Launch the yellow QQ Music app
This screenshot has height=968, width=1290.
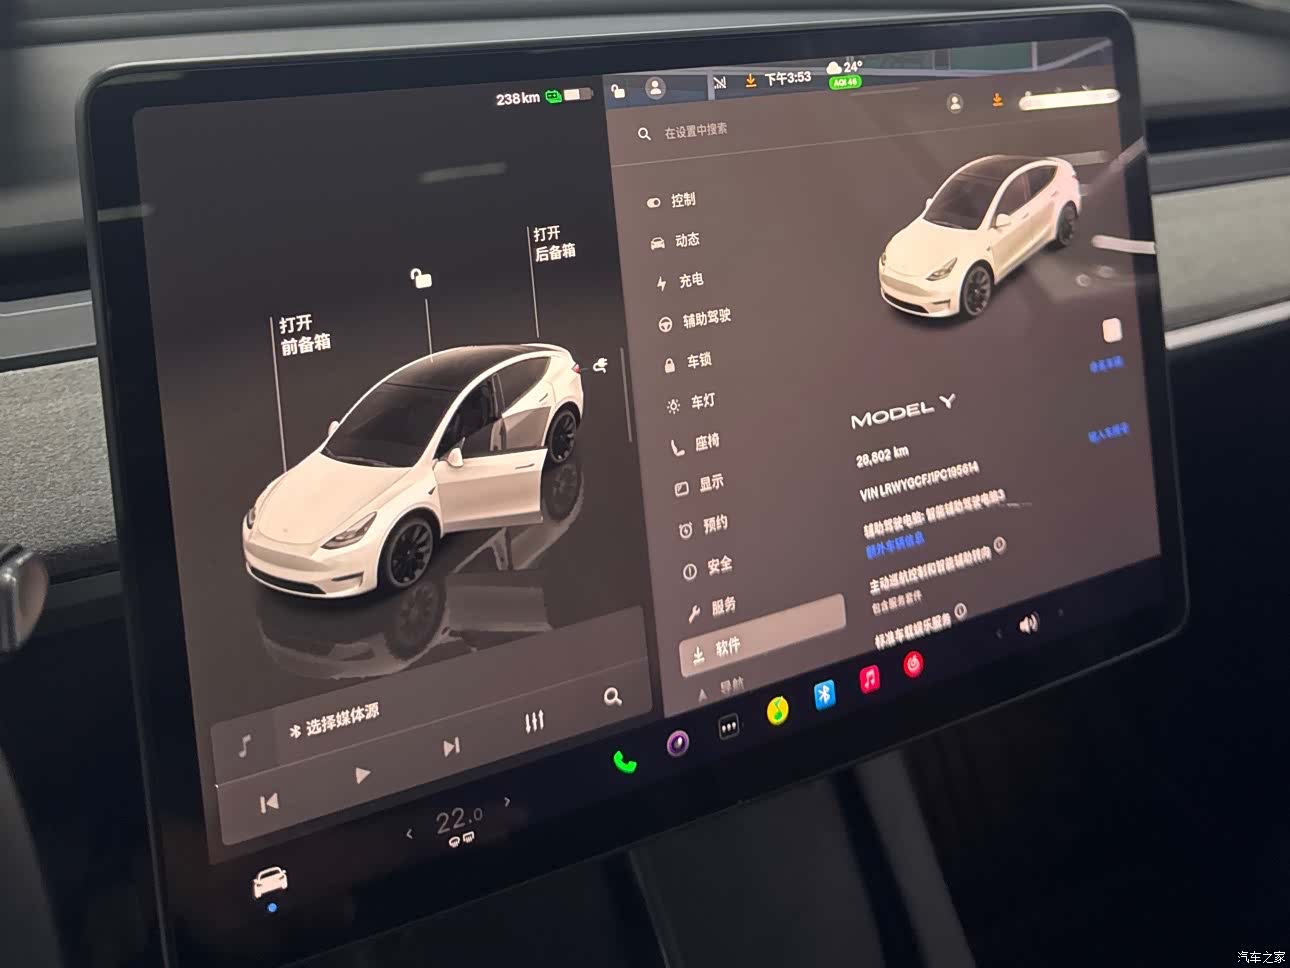click(778, 711)
